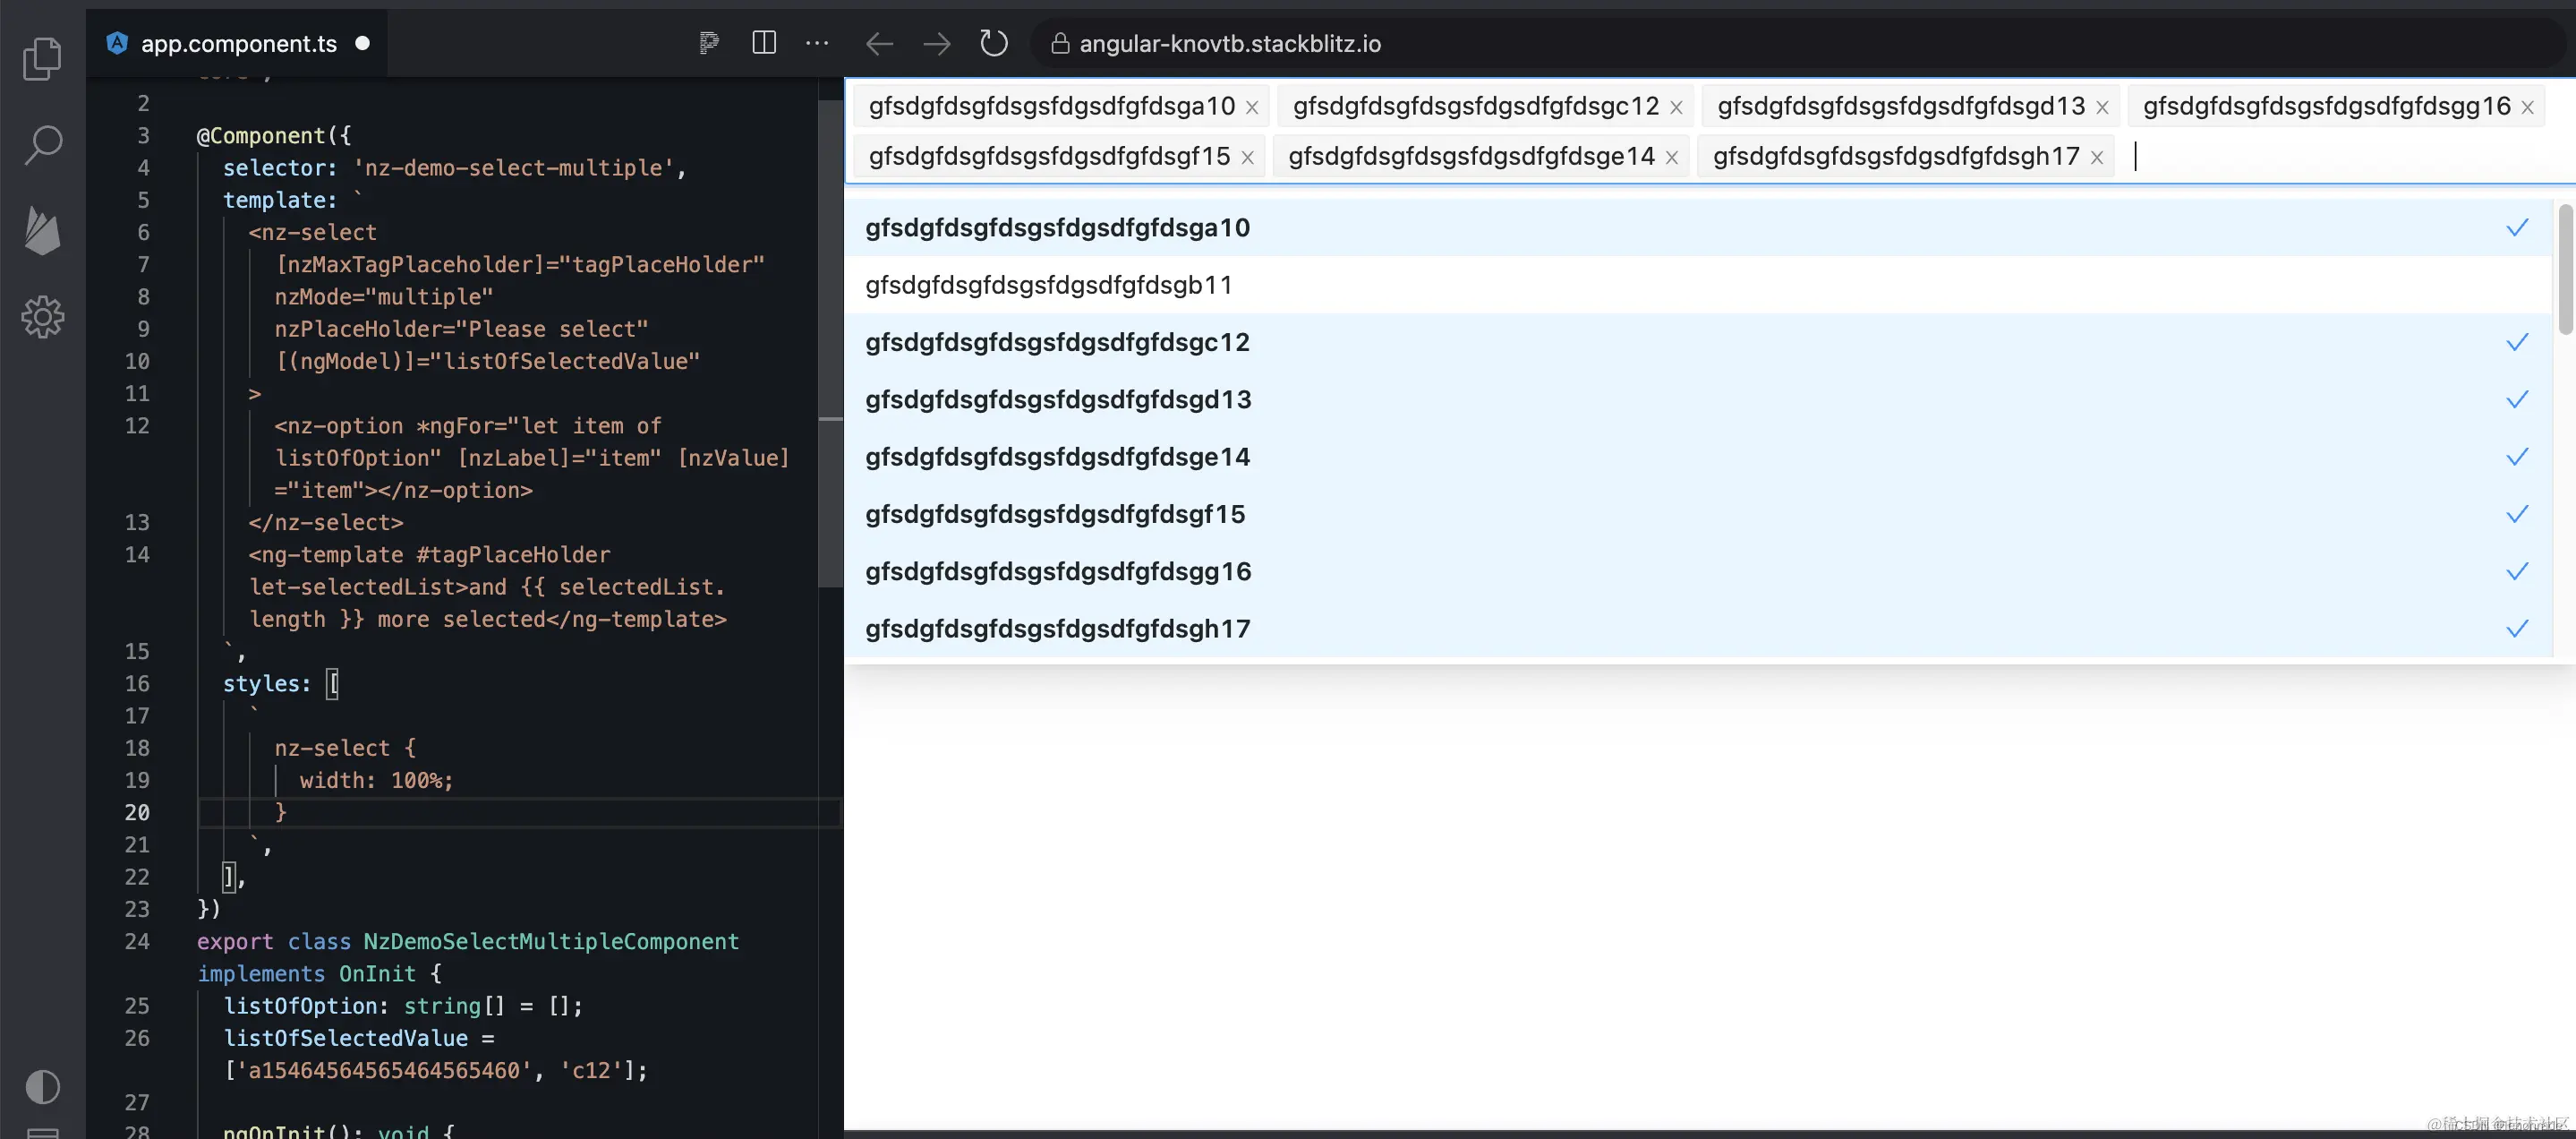2576x1139 pixels.
Task: Open the Firebase icon in sidebar
Action: (42, 231)
